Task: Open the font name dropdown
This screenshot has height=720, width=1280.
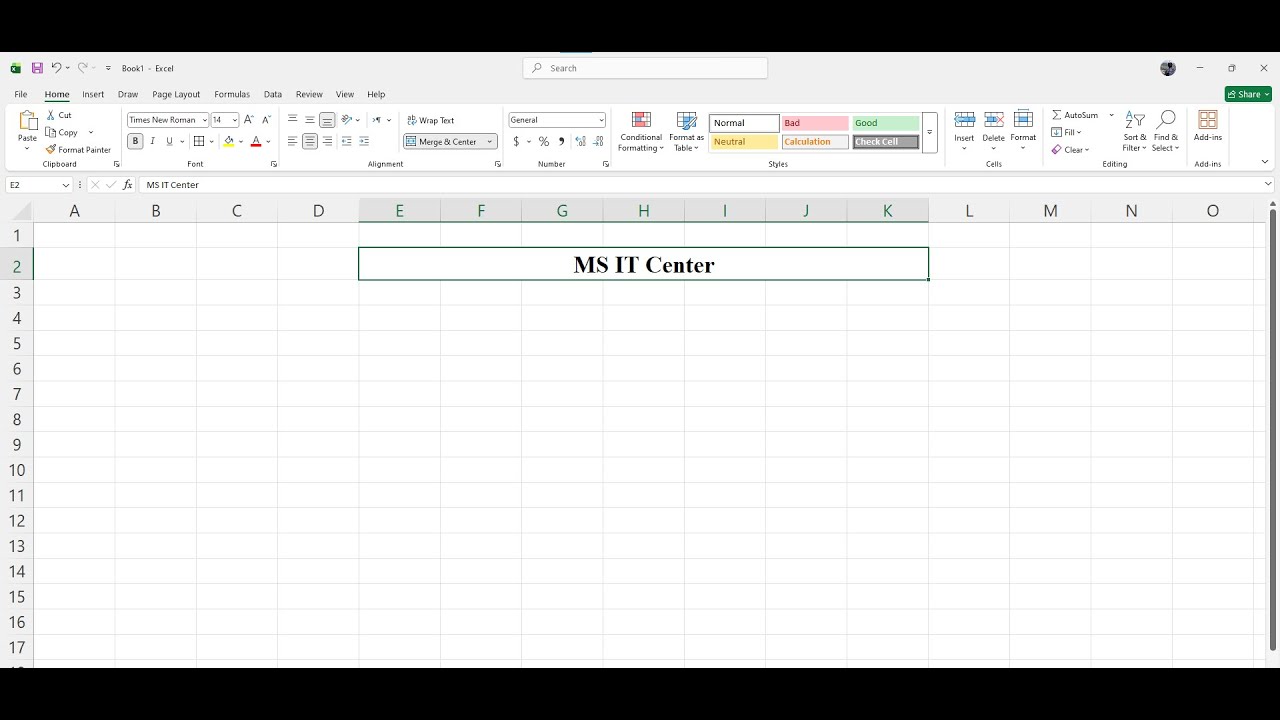Action: (205, 120)
